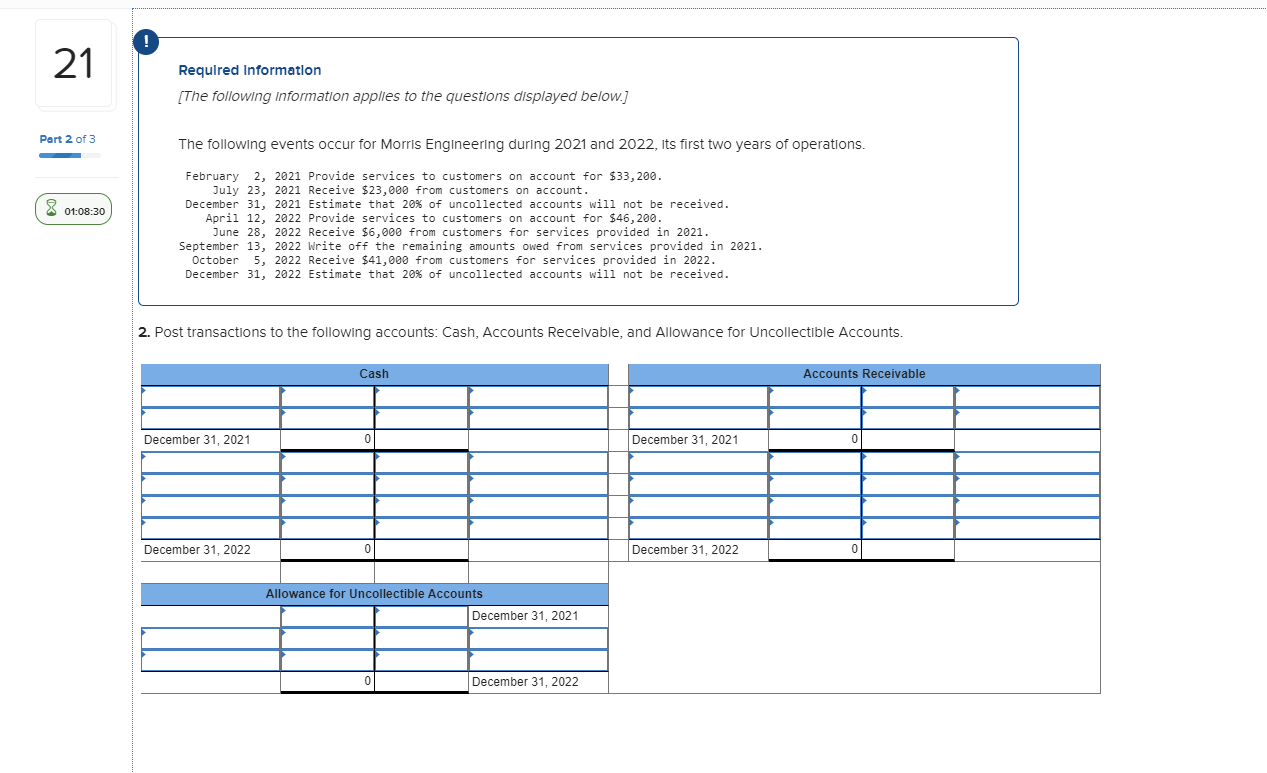Click Cash December 31, 2021 balance cell showing 0
Viewport: 1267px width, 773px height.
pos(327,440)
